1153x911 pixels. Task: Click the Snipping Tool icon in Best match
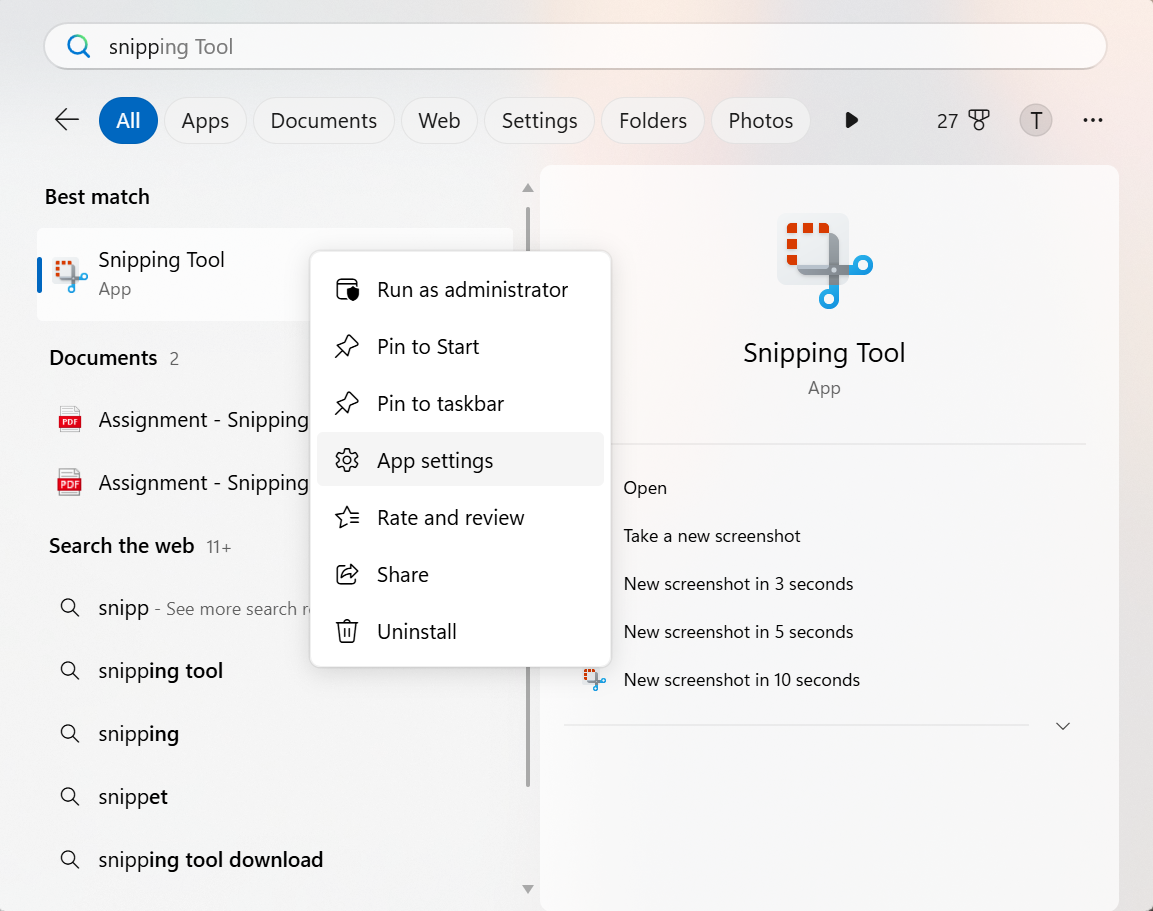click(70, 275)
